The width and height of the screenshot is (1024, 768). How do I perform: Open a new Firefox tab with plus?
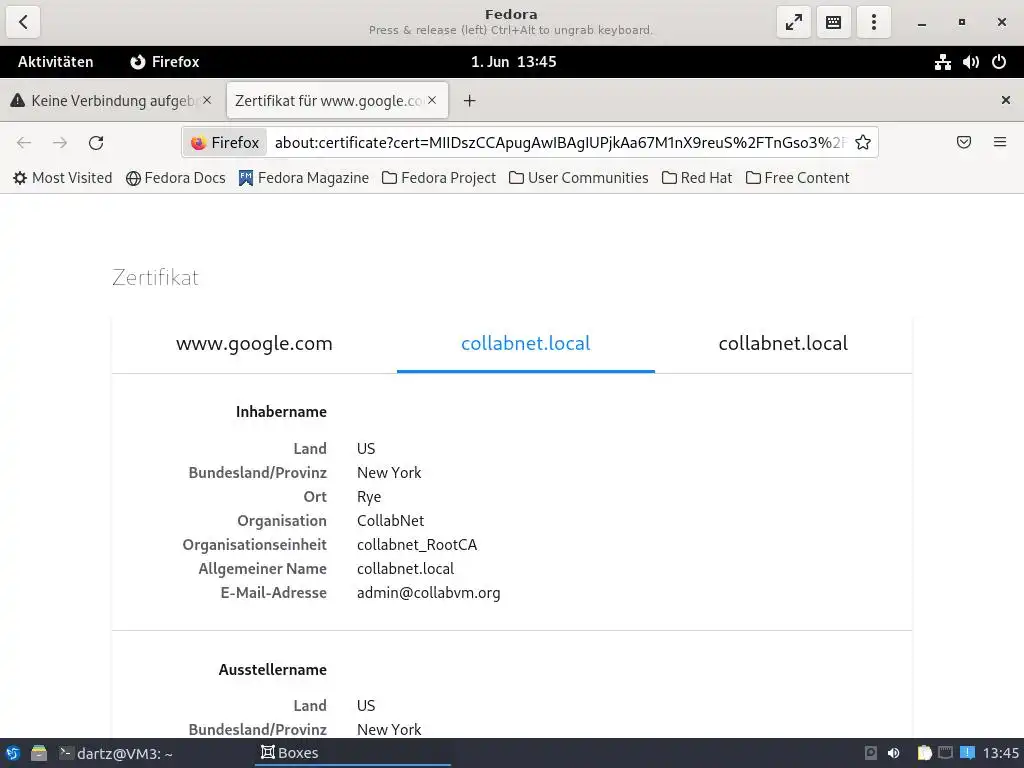click(469, 101)
